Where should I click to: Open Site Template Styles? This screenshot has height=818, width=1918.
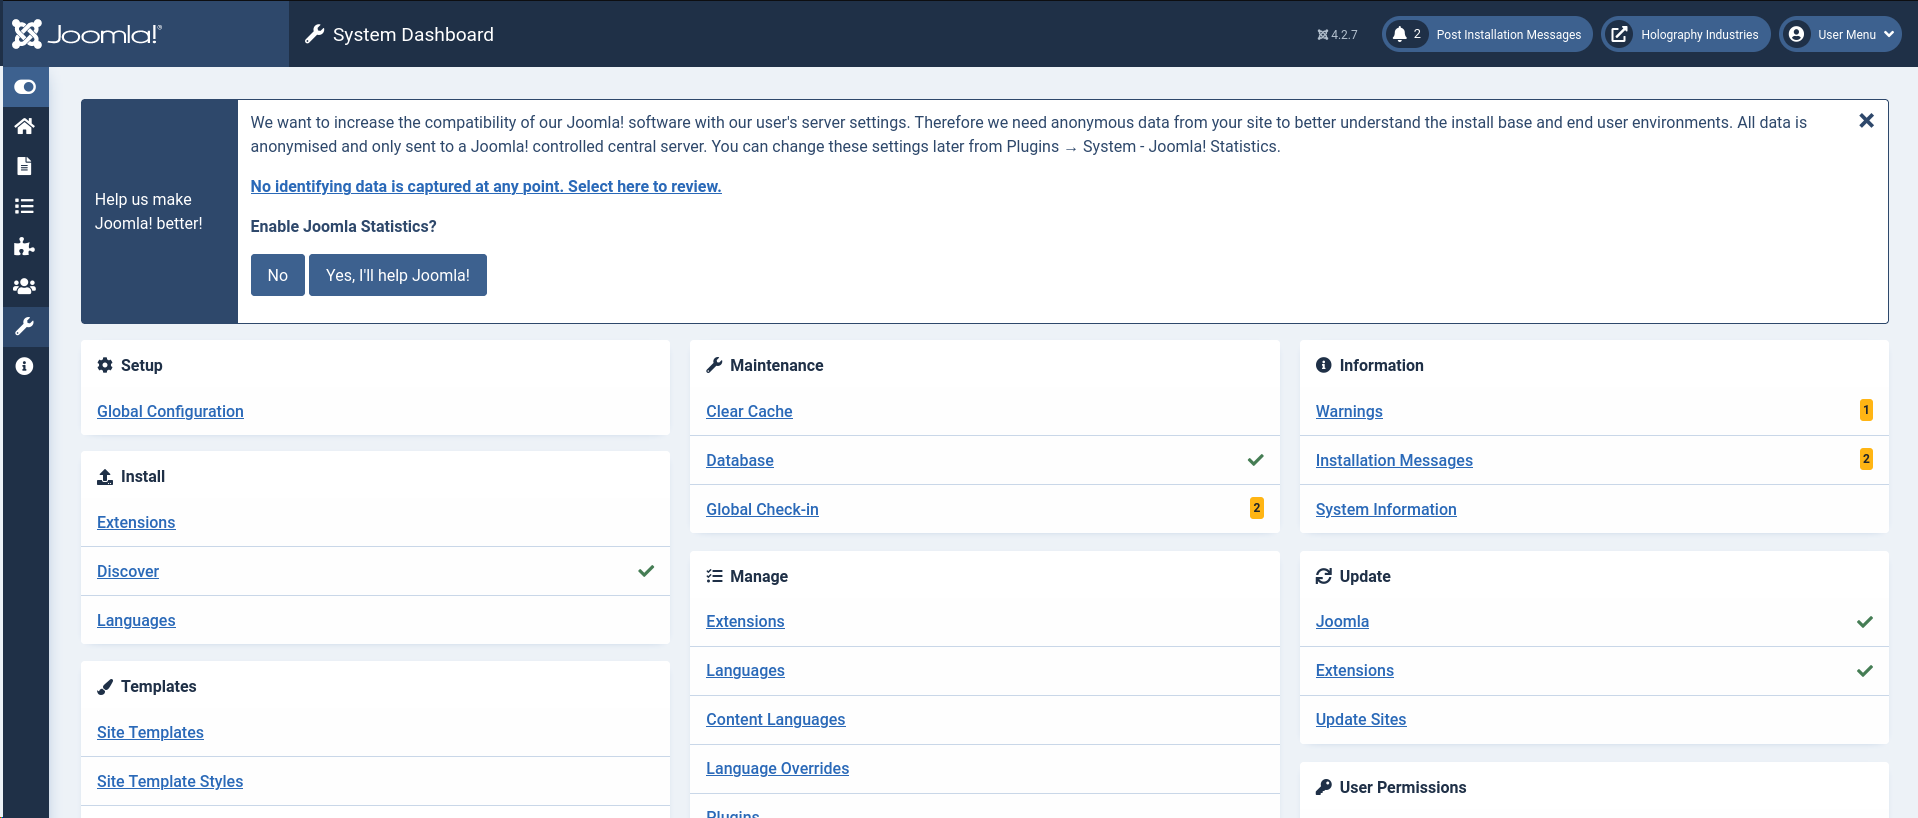[170, 781]
